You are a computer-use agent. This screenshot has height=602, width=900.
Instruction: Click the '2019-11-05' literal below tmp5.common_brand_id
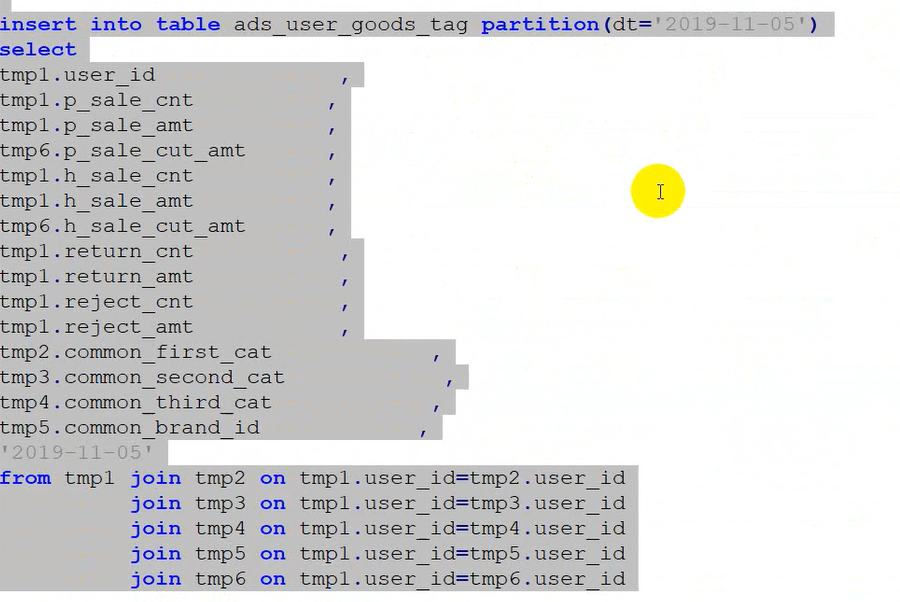pos(76,453)
